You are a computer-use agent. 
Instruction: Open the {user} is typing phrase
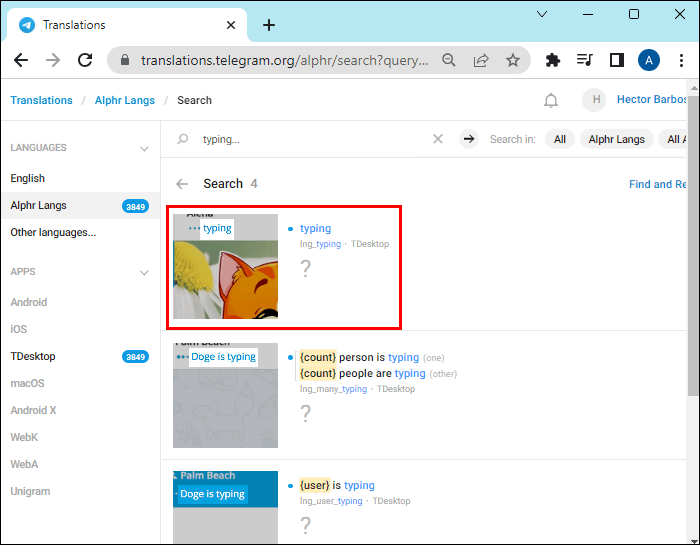pos(337,485)
